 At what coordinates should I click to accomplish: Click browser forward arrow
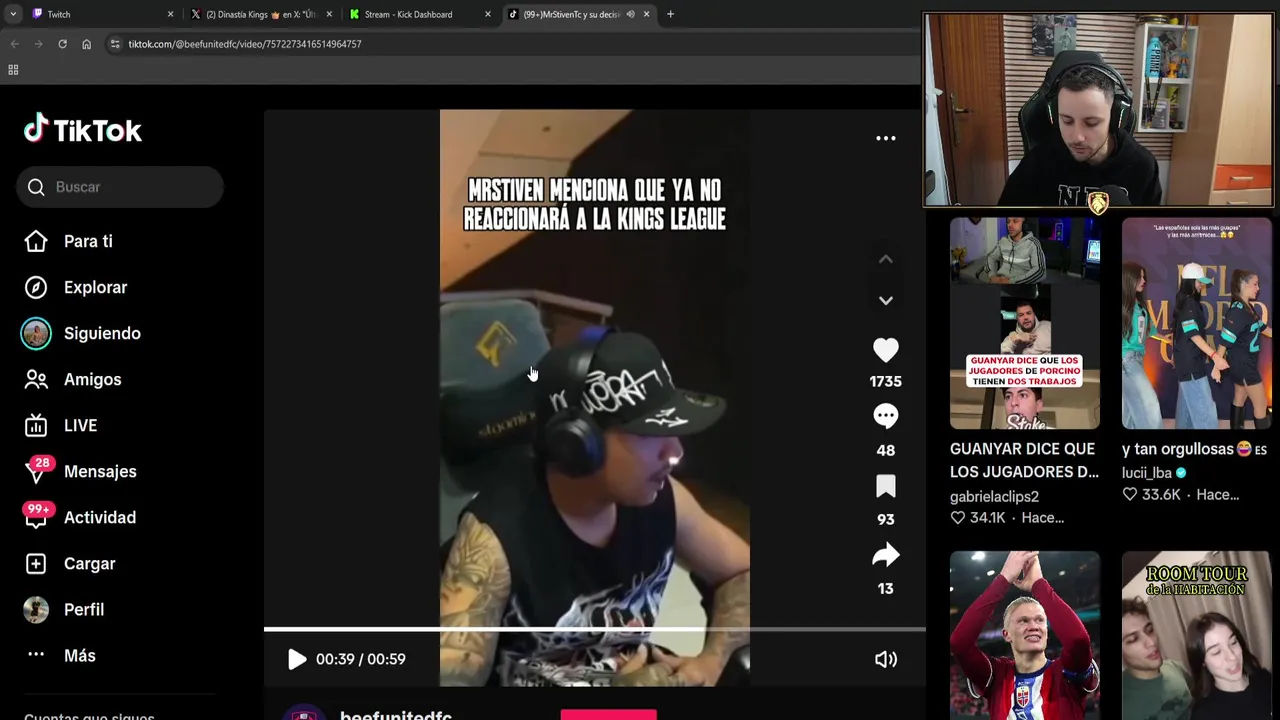pos(38,44)
